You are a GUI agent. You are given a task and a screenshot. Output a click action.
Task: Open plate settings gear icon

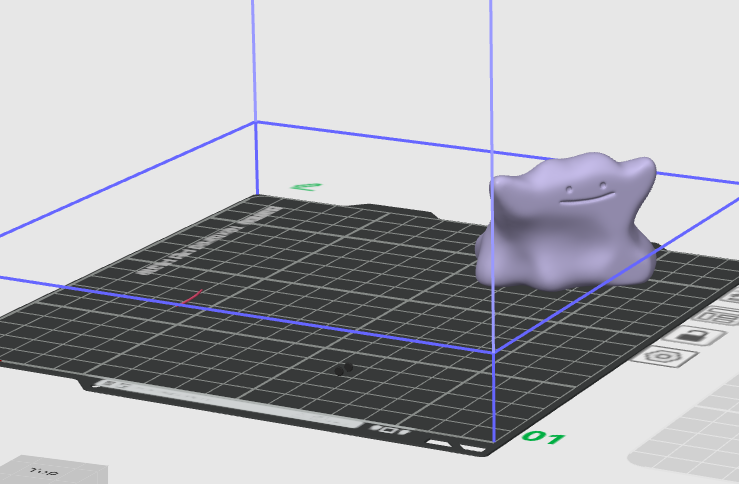[x=665, y=356]
